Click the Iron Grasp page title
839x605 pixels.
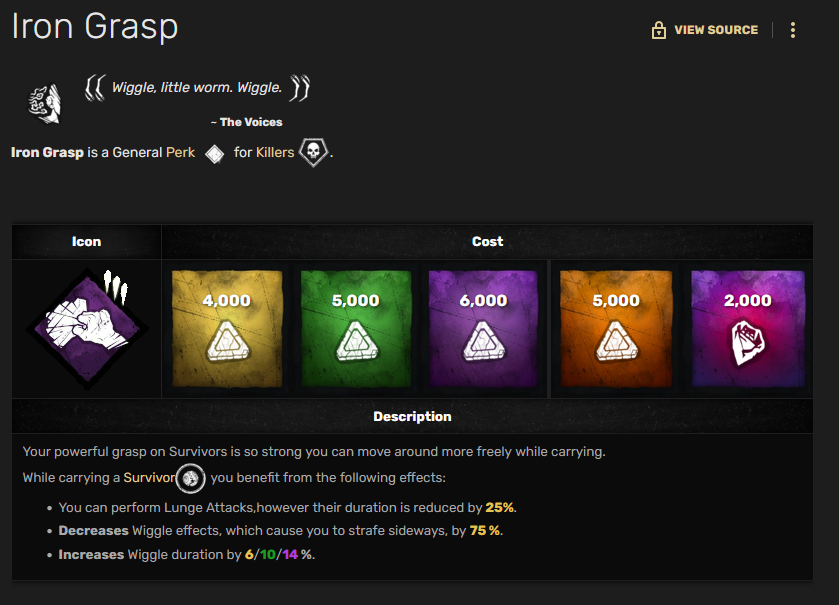(x=95, y=27)
